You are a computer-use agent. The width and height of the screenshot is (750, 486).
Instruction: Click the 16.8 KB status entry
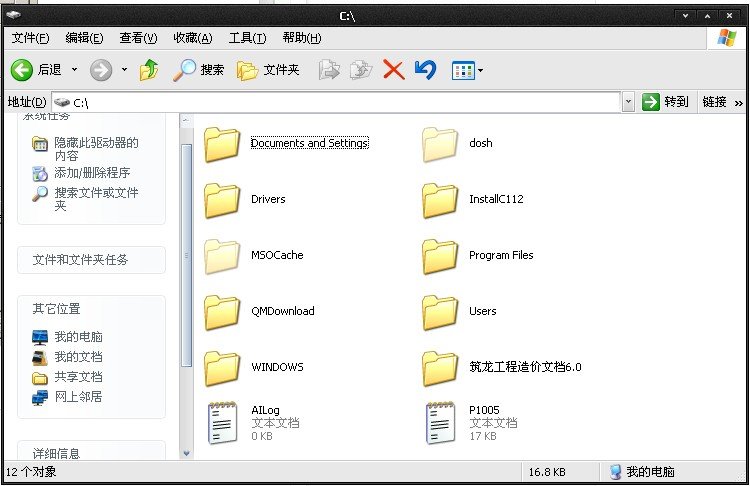pyautogui.click(x=547, y=472)
